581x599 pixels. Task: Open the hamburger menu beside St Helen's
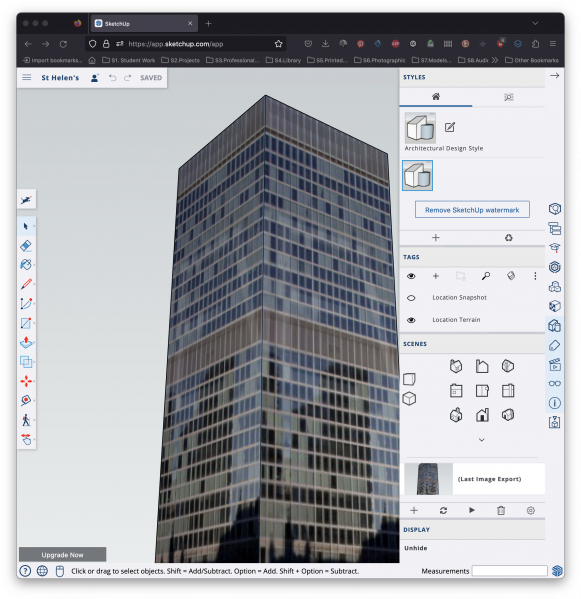[27, 78]
